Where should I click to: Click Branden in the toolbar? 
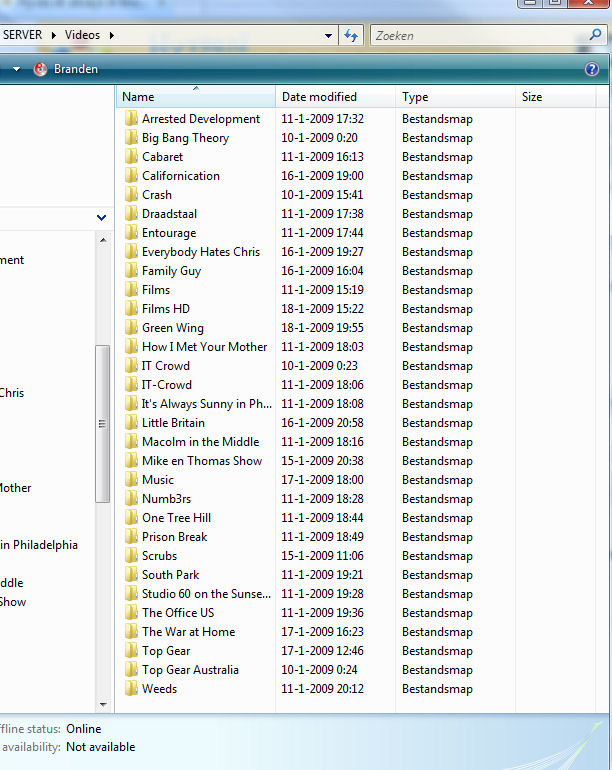(76, 69)
